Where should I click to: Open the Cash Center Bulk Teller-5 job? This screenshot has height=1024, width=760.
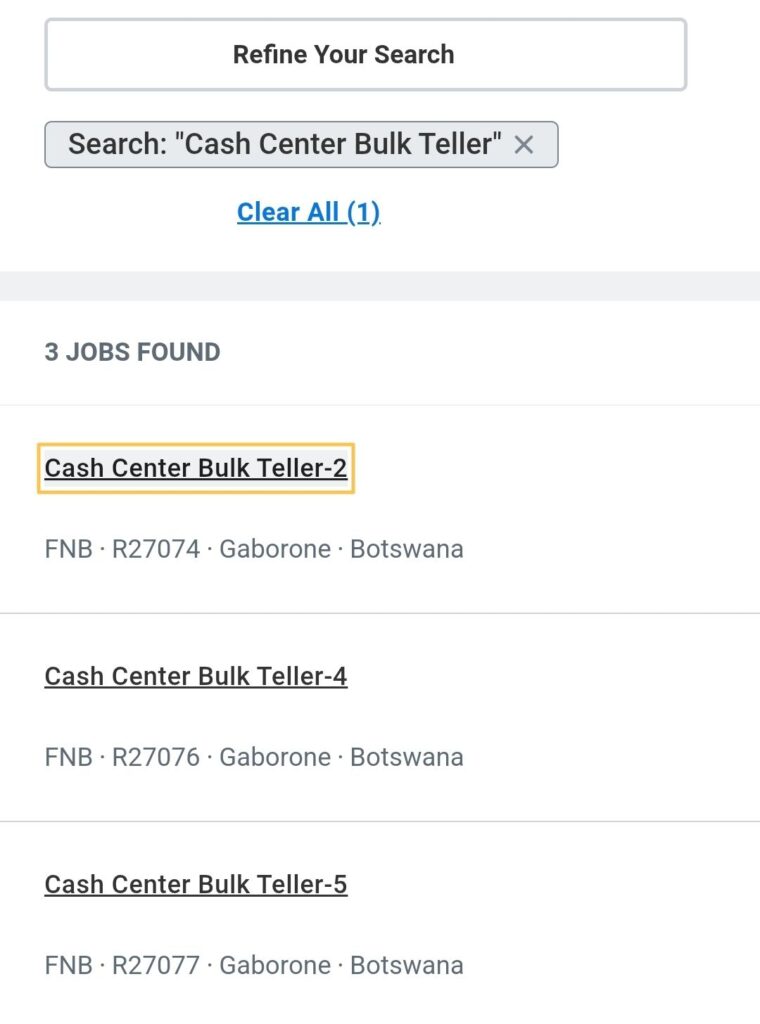point(196,884)
